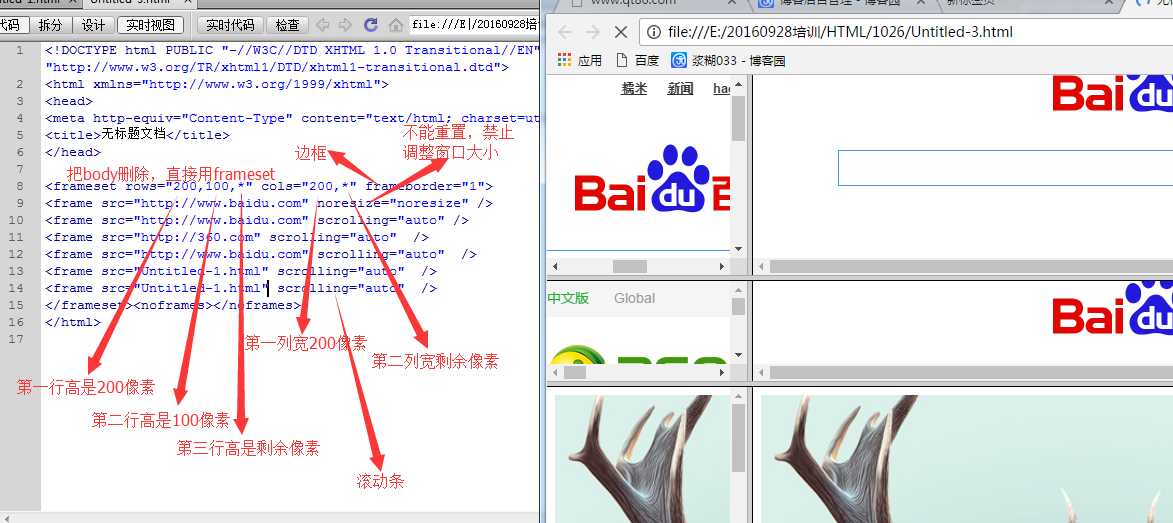Viewport: 1173px width, 523px height.
Task: Click vertical scrollbar thumb of first Baidu frame
Action: (x=738, y=118)
